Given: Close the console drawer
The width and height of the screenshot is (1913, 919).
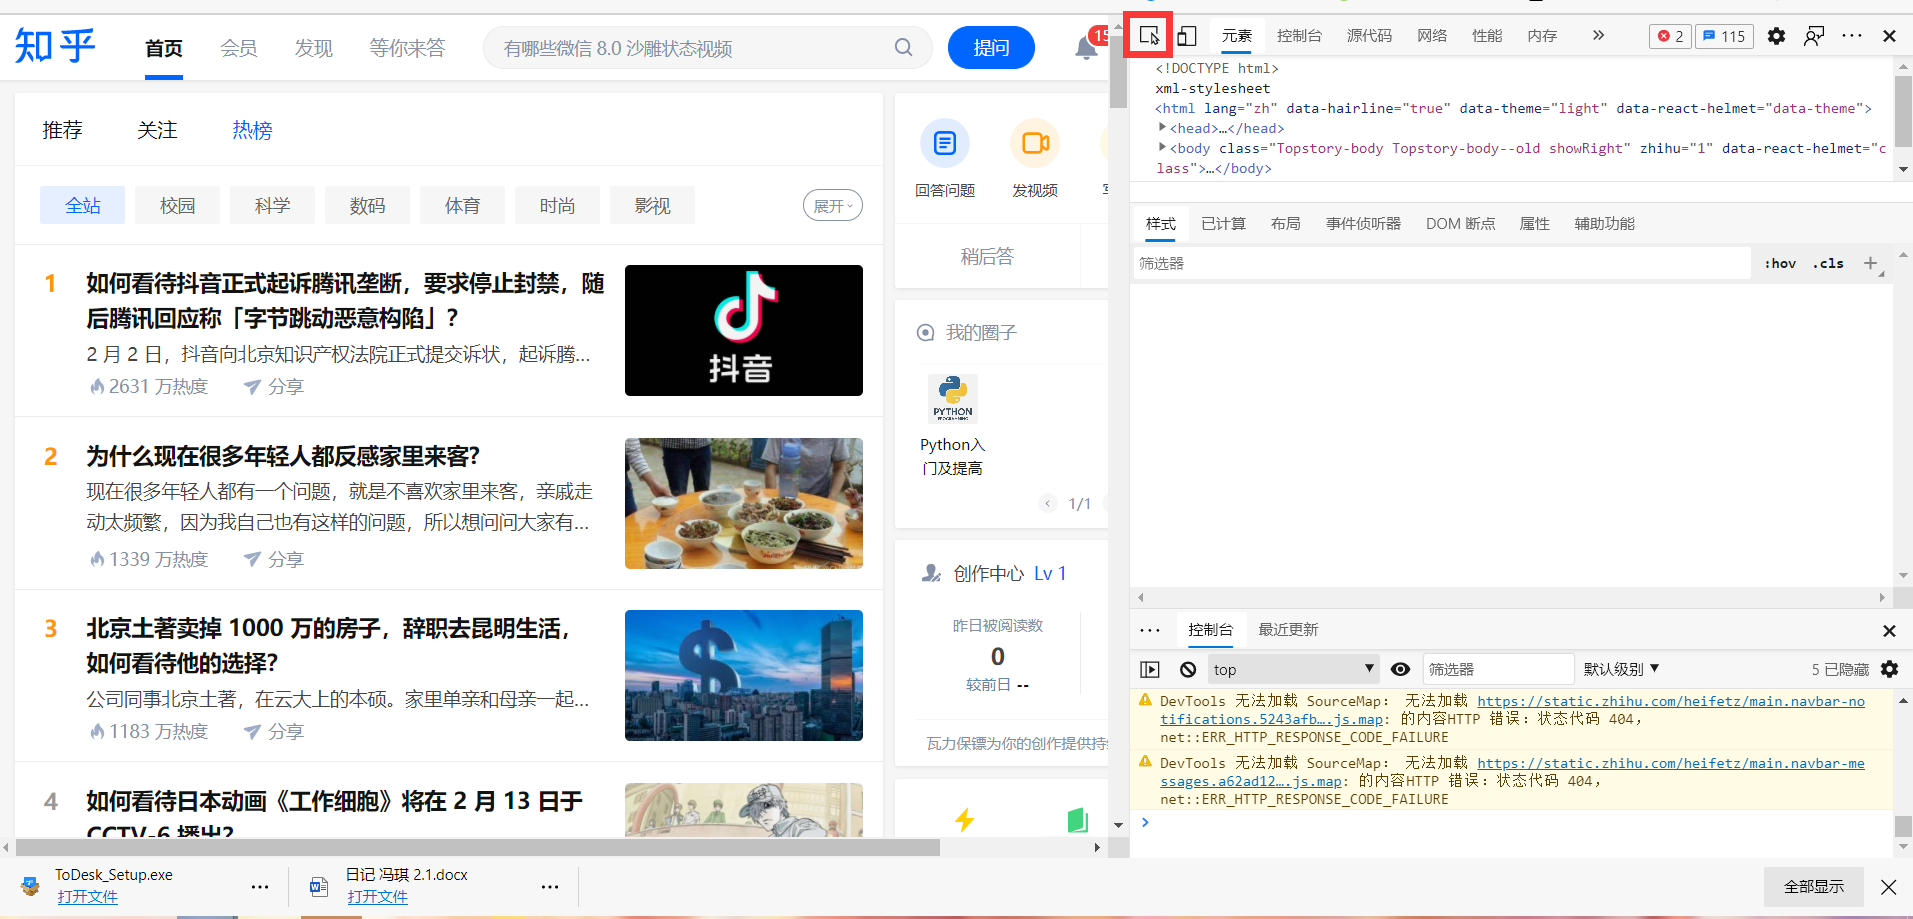Looking at the screenshot, I should click(1889, 631).
